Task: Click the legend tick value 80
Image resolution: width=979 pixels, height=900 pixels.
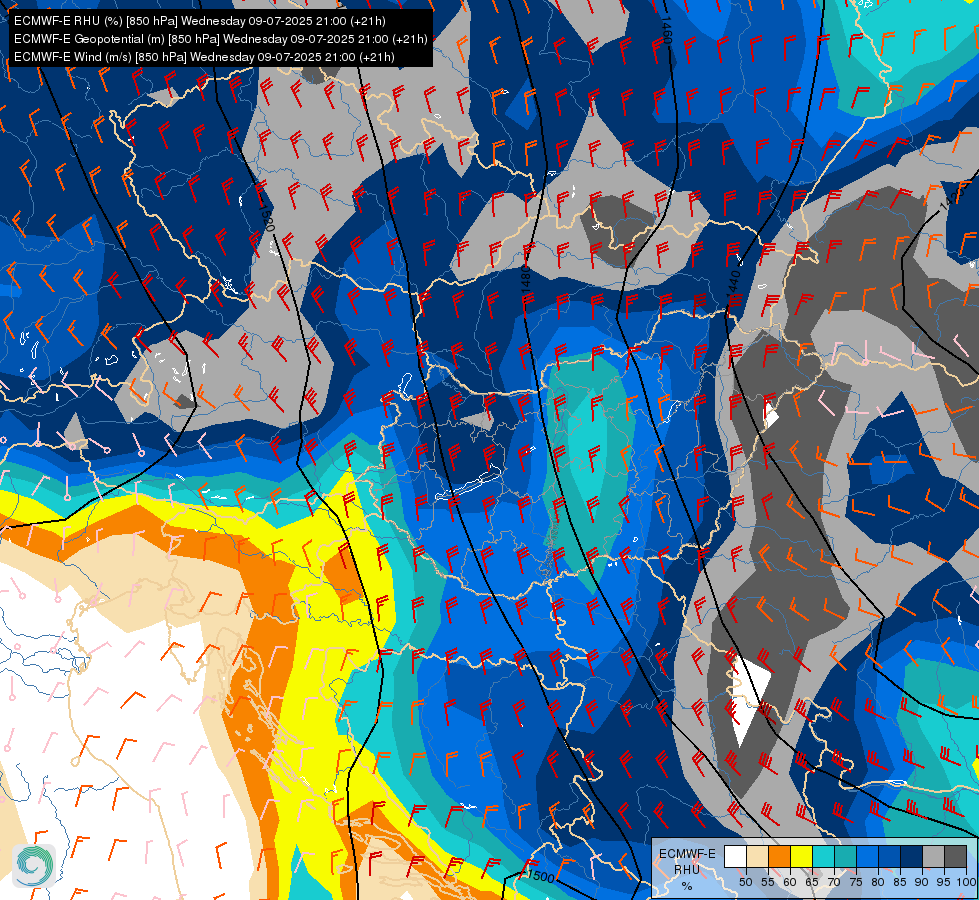Action: 878,882
